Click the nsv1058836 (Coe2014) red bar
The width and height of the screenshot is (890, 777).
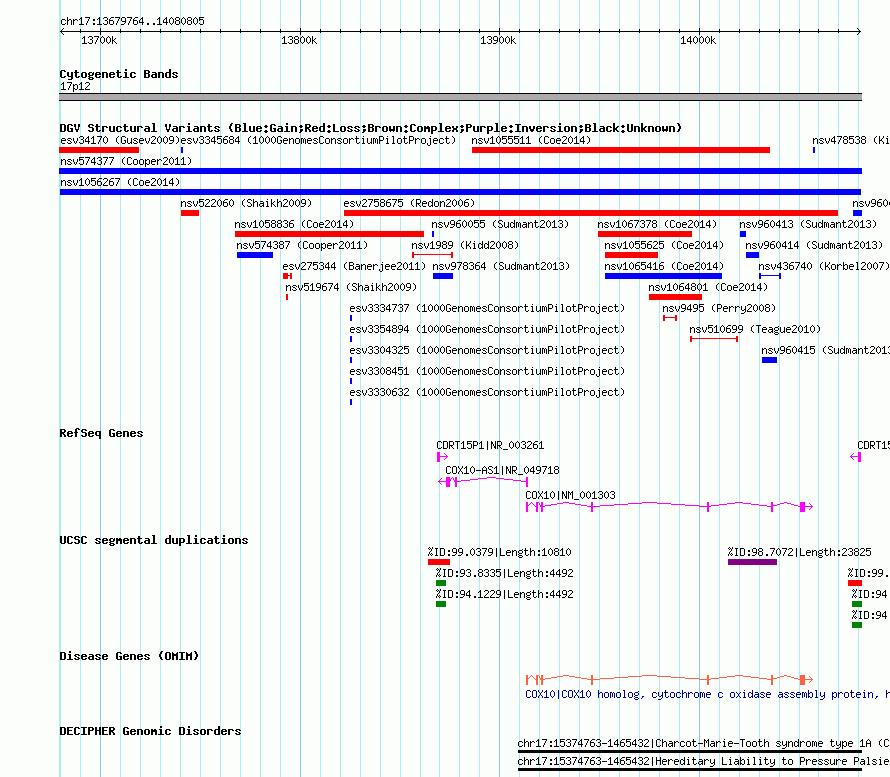pyautogui.click(x=329, y=234)
